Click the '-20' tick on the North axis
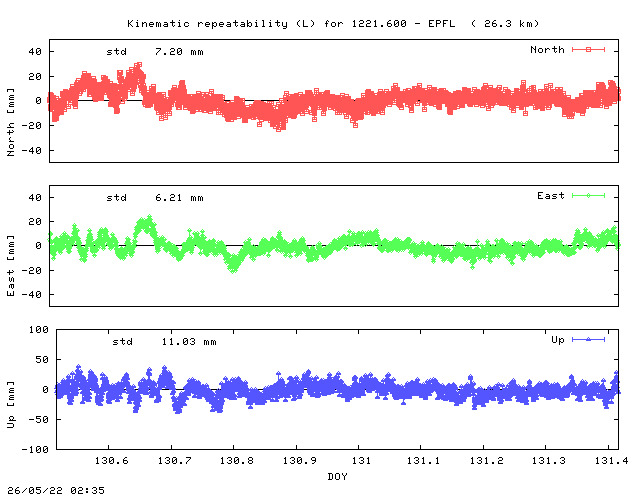 point(31,126)
